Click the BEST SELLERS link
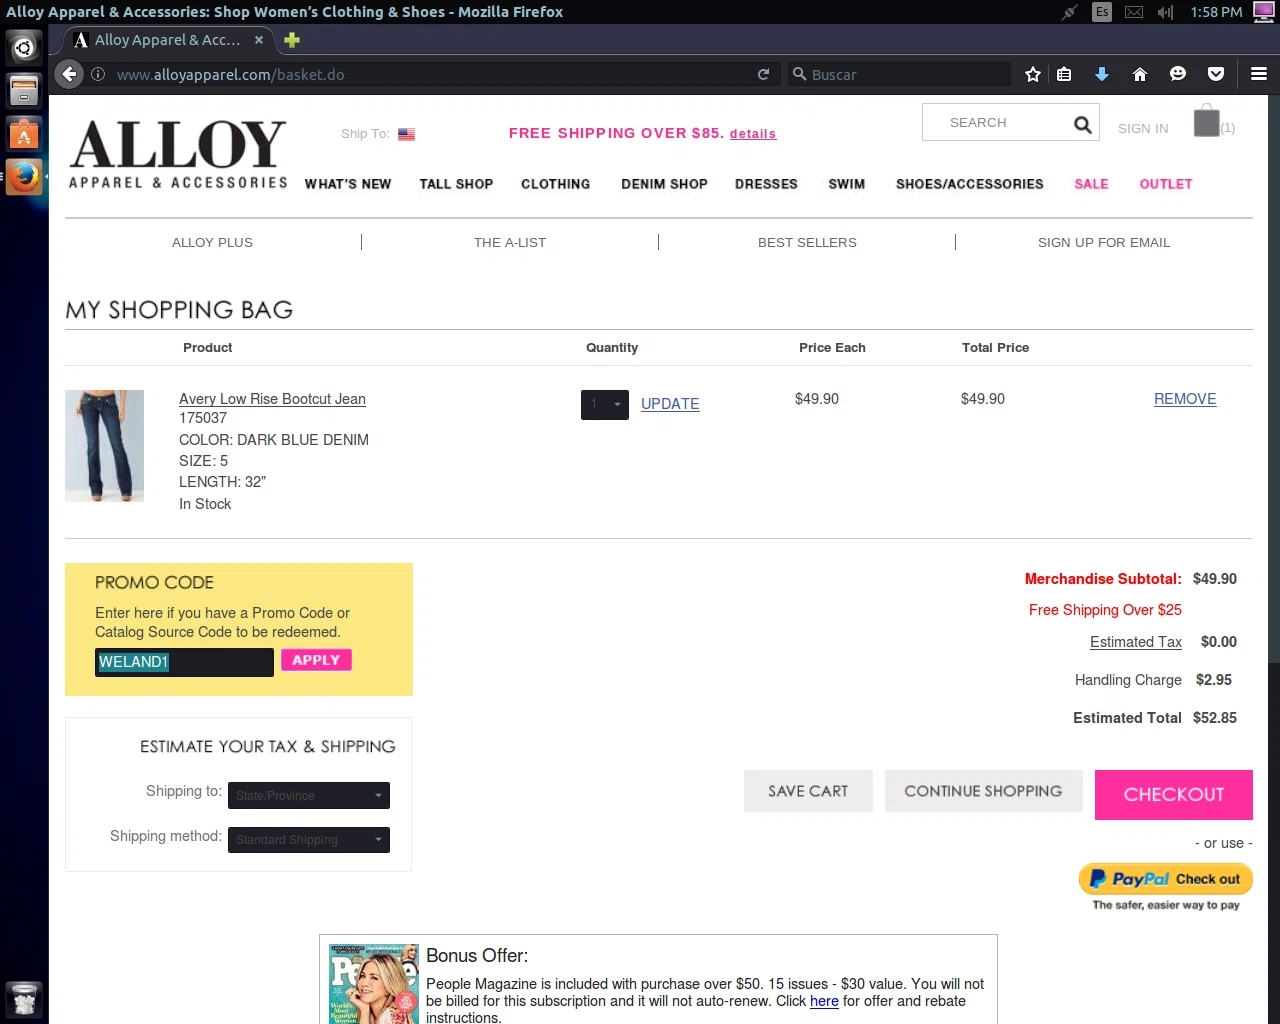Image resolution: width=1280 pixels, height=1024 pixels. 807,242
